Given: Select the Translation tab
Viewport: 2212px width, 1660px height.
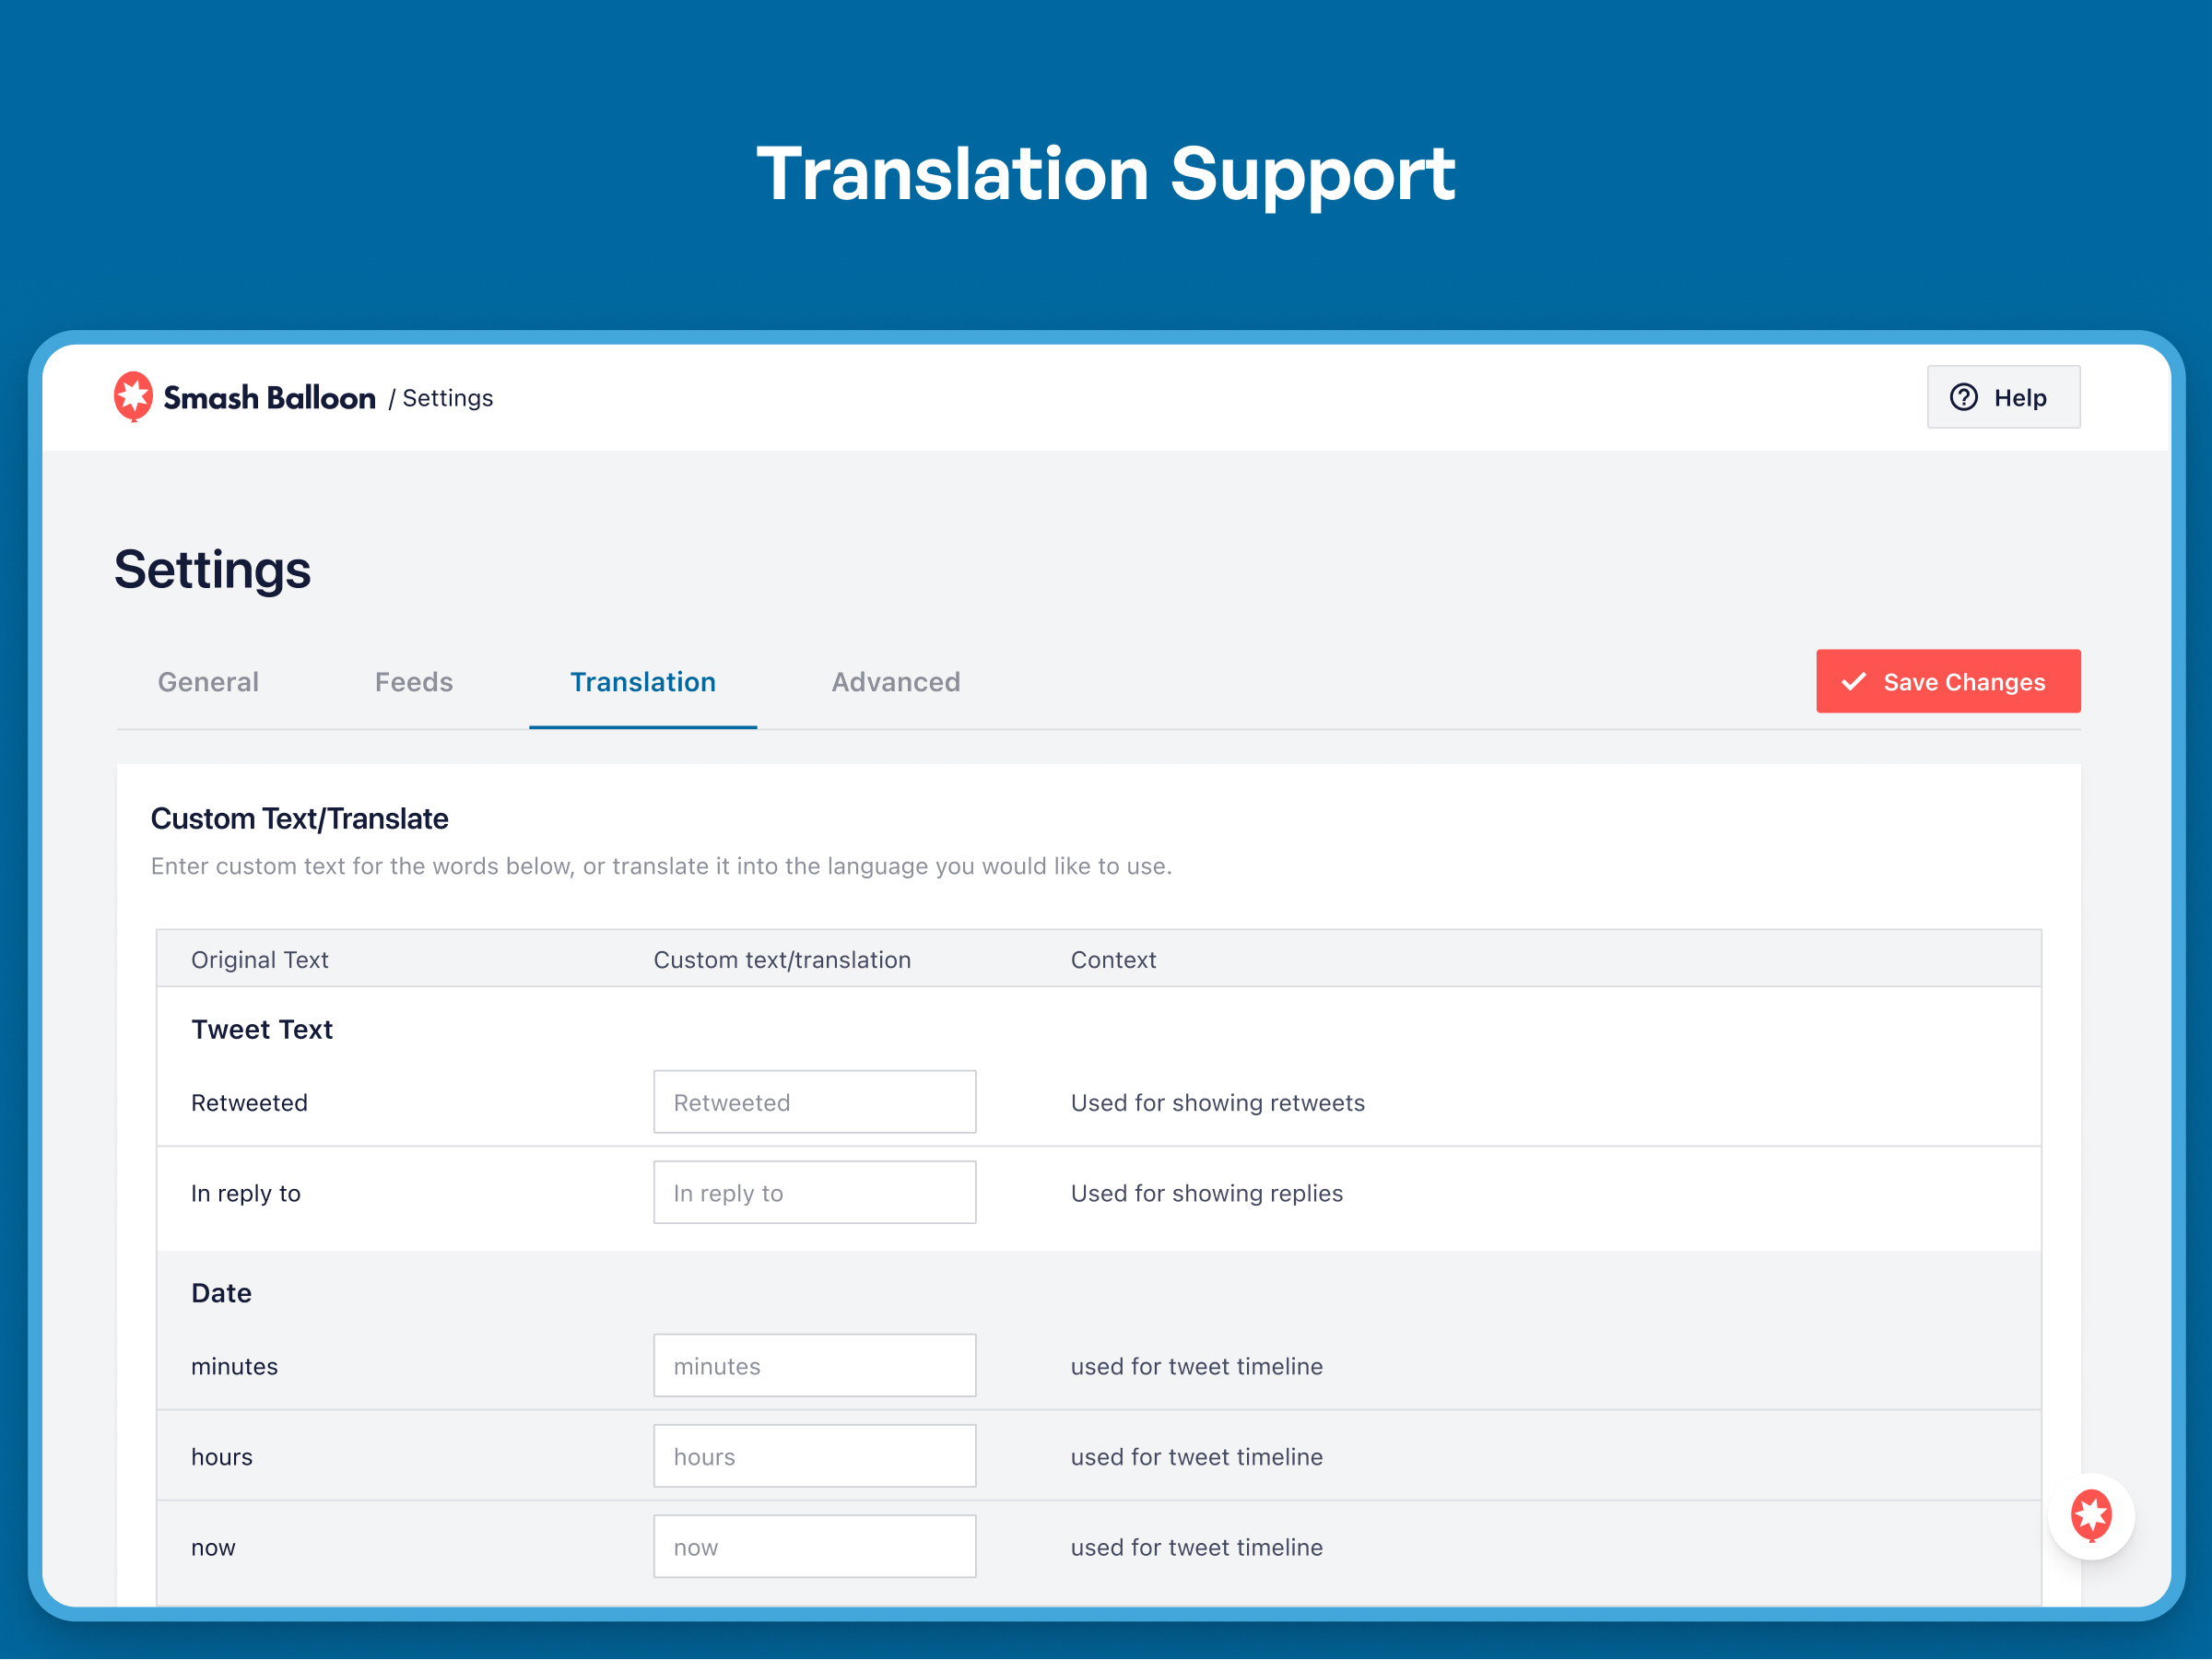Looking at the screenshot, I should pyautogui.click(x=641, y=682).
